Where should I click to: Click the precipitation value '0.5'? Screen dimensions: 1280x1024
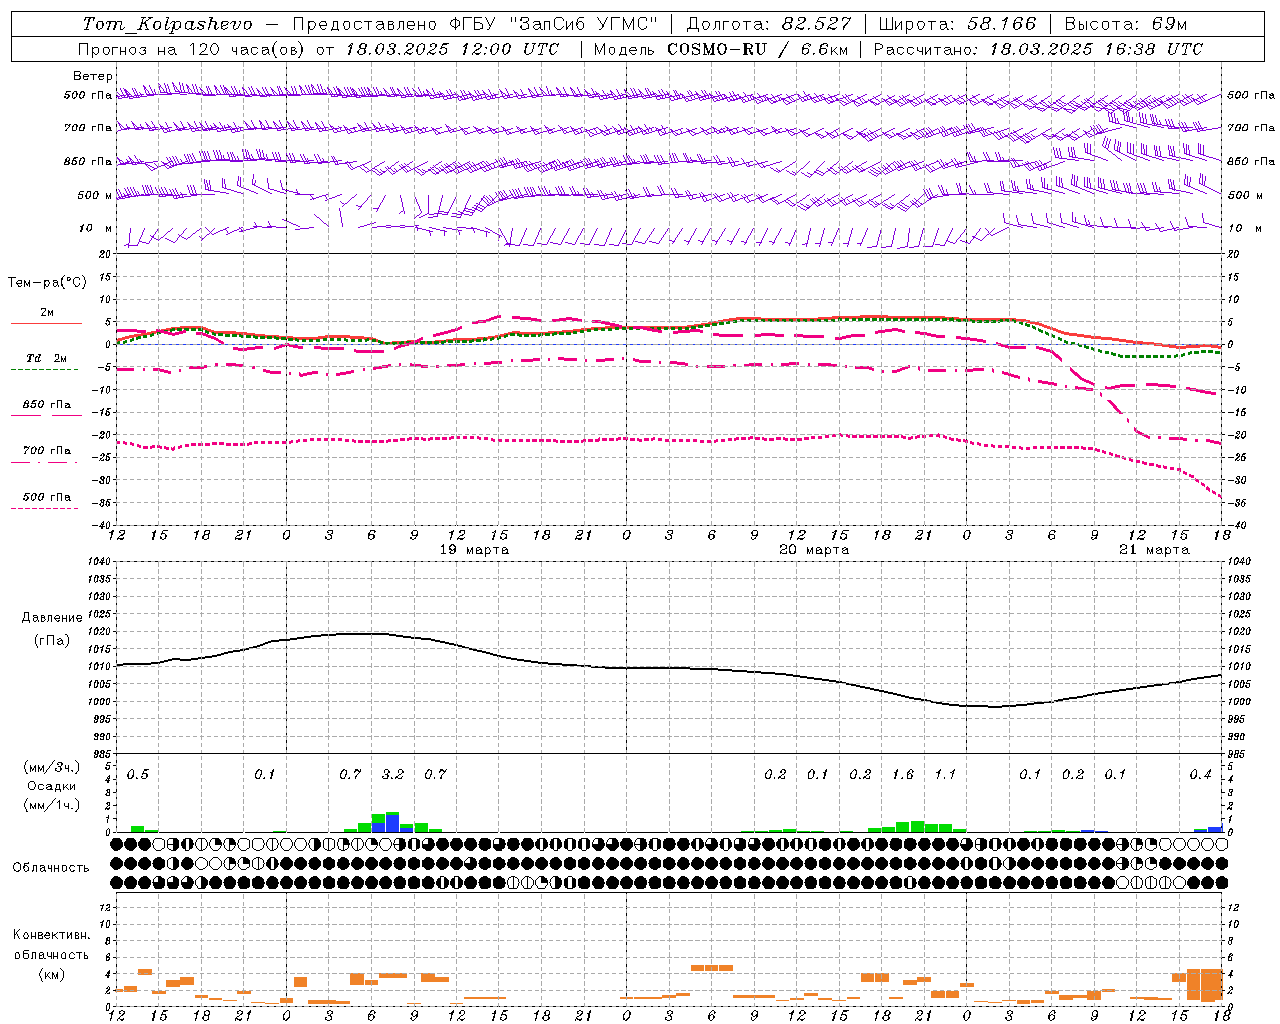click(x=138, y=775)
